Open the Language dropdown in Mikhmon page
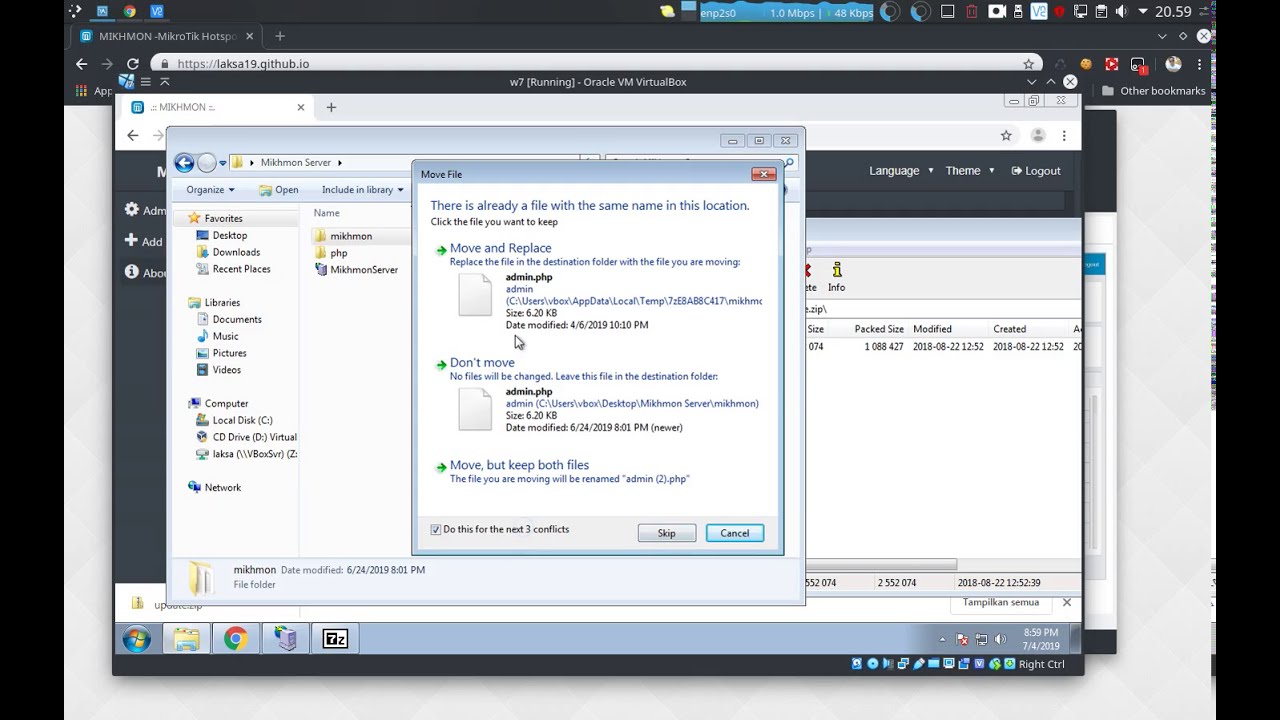The image size is (1280, 720). click(x=901, y=171)
